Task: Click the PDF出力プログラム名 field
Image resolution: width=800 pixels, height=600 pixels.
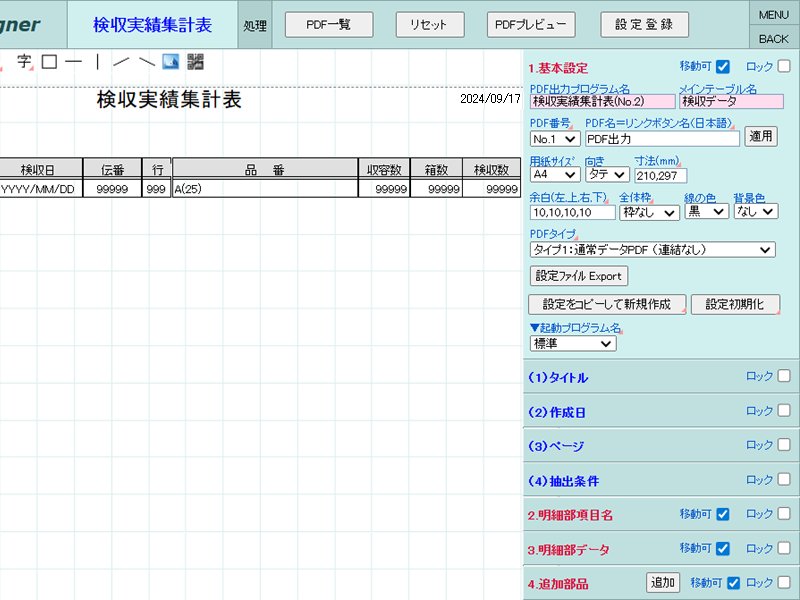Action: click(602, 102)
